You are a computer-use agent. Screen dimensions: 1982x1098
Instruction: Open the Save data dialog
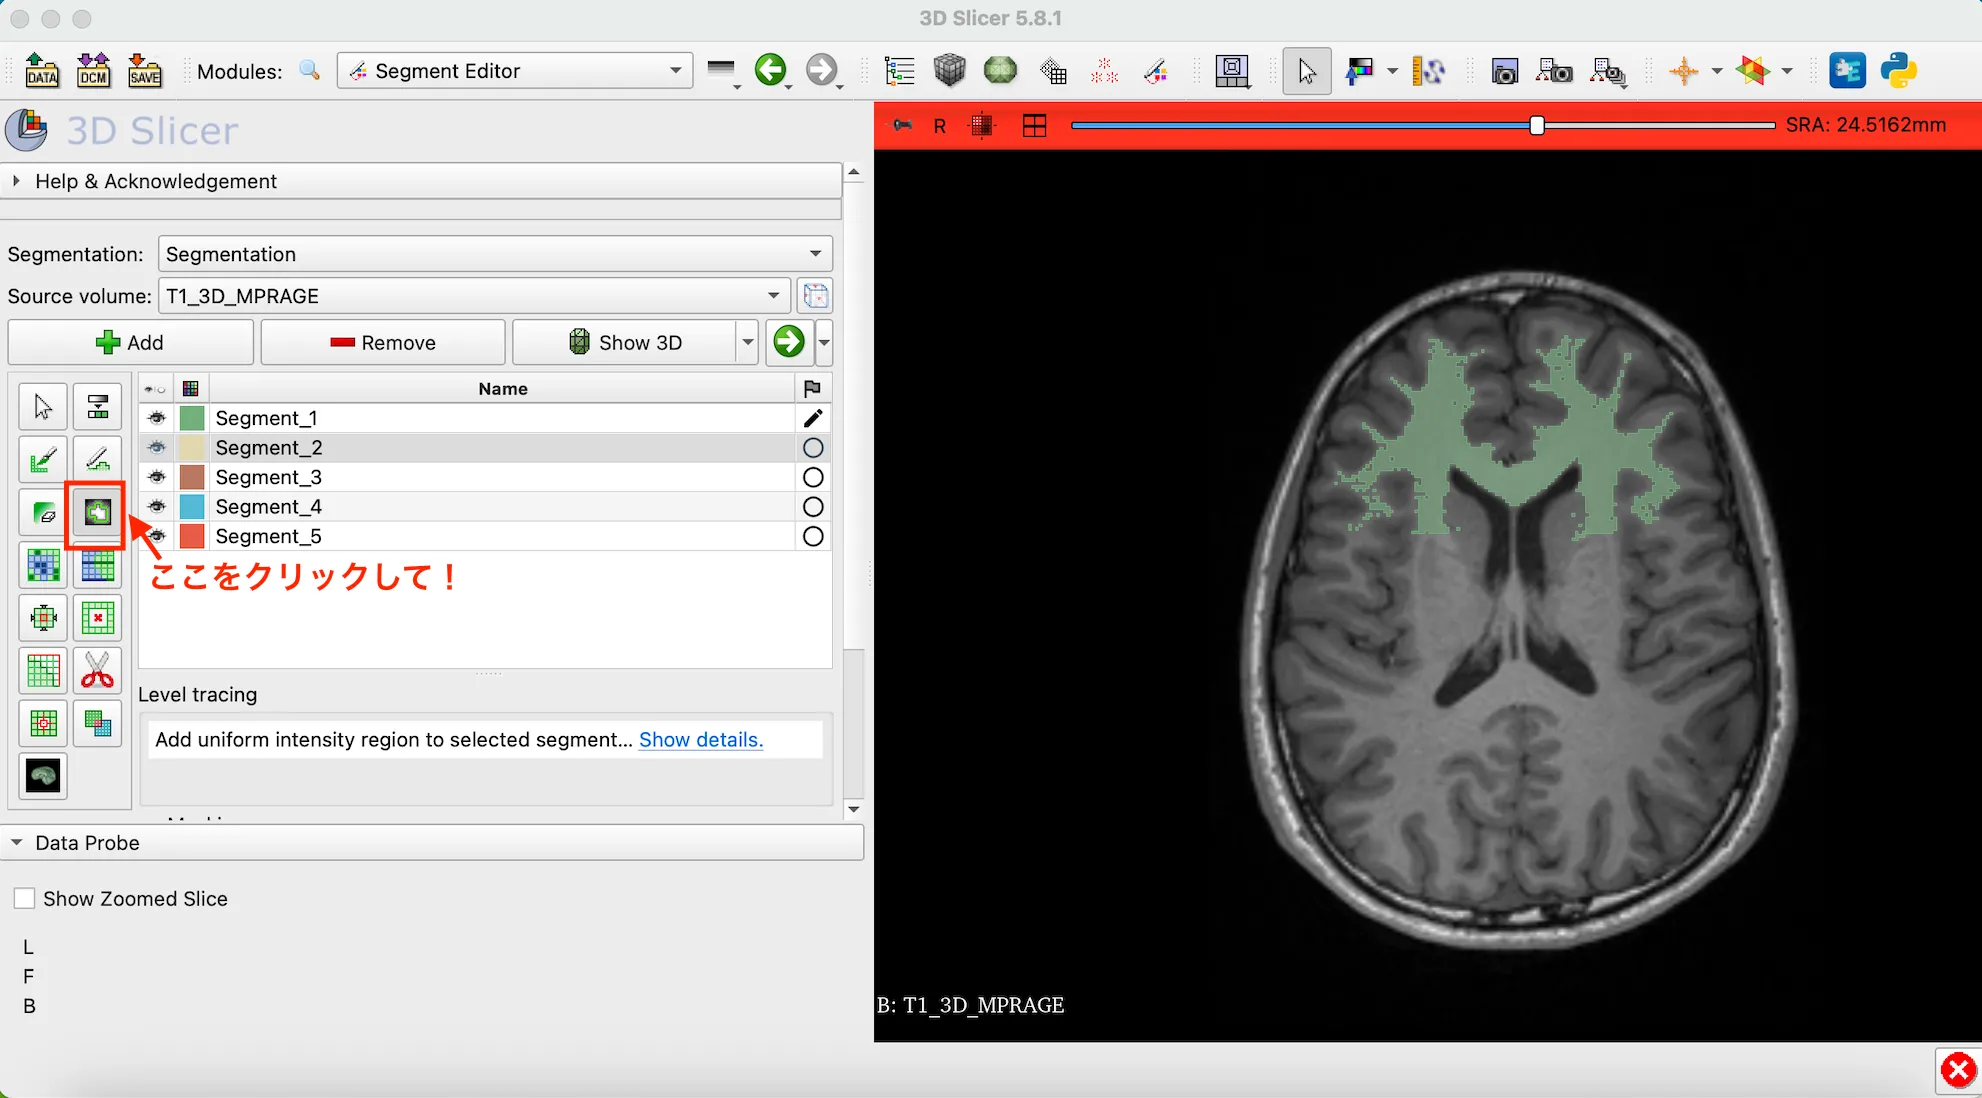pos(145,70)
